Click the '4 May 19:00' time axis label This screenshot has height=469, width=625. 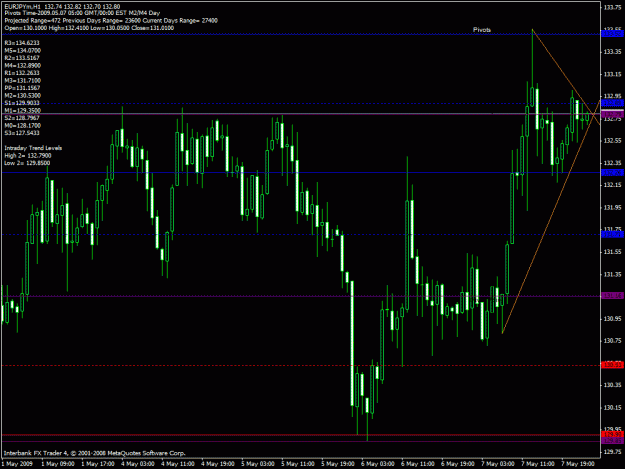pyautogui.click(x=218, y=464)
